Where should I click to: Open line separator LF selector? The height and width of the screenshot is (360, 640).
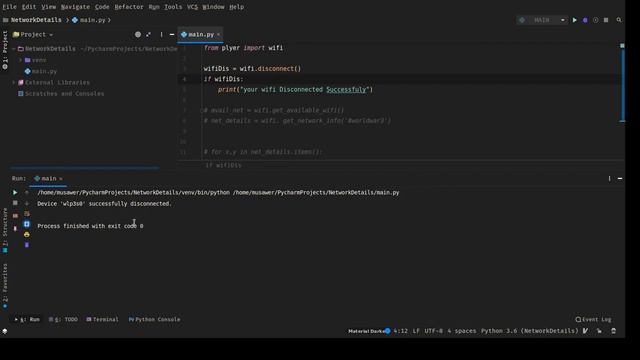pos(416,331)
